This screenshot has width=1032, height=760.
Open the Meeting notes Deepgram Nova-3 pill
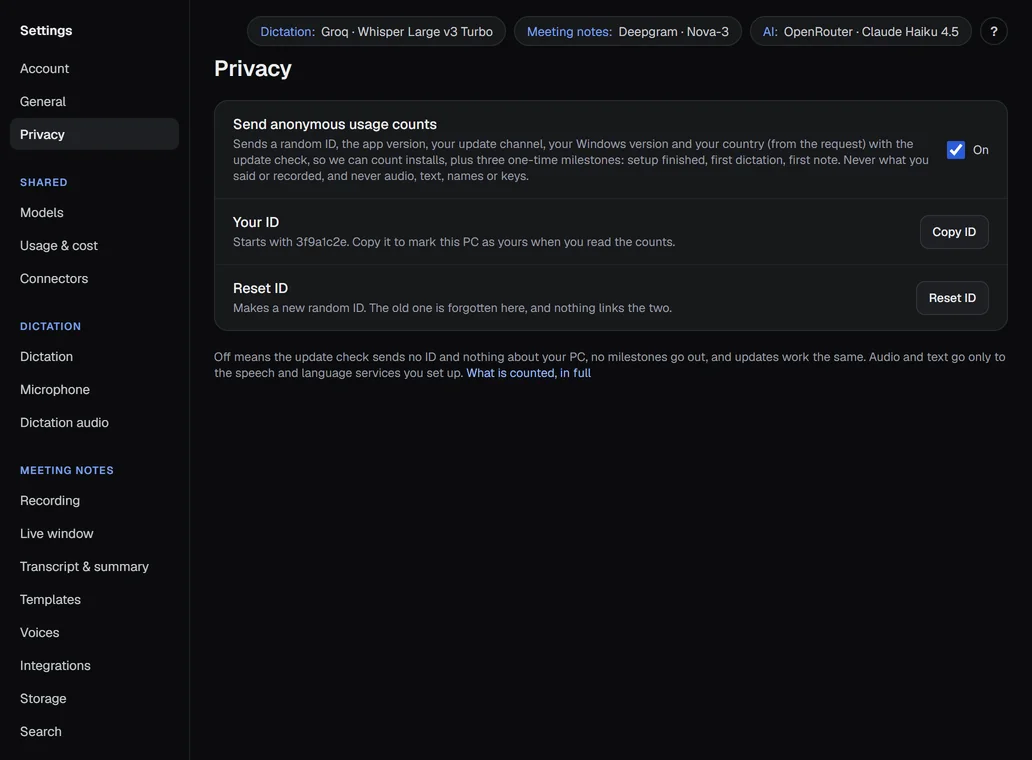point(627,32)
